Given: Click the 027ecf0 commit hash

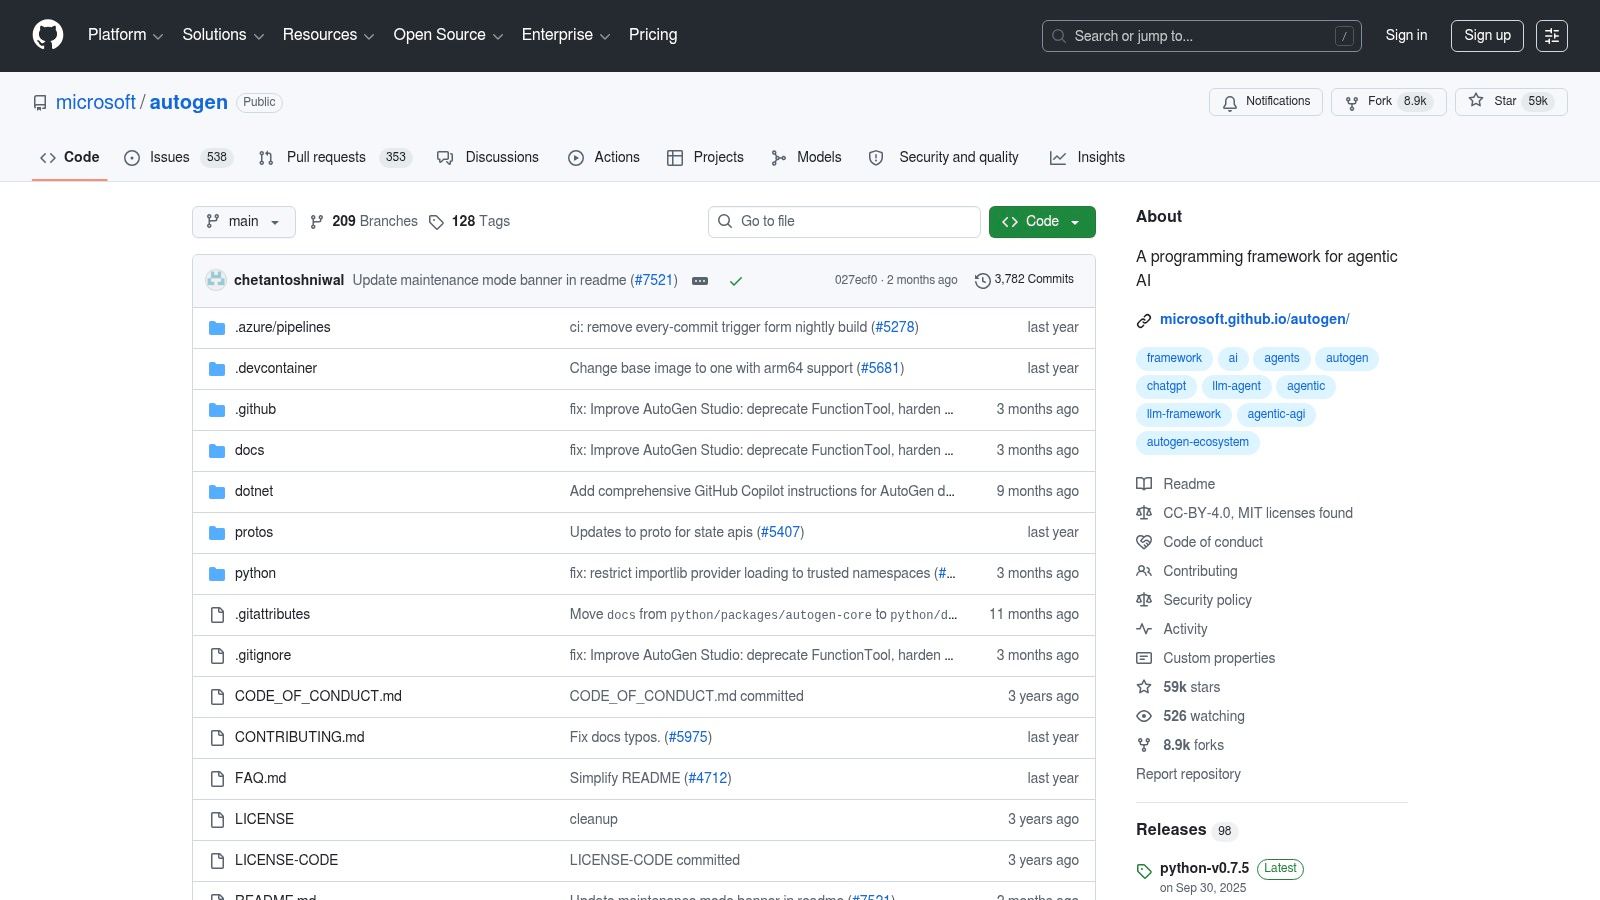Looking at the screenshot, I should pos(856,281).
